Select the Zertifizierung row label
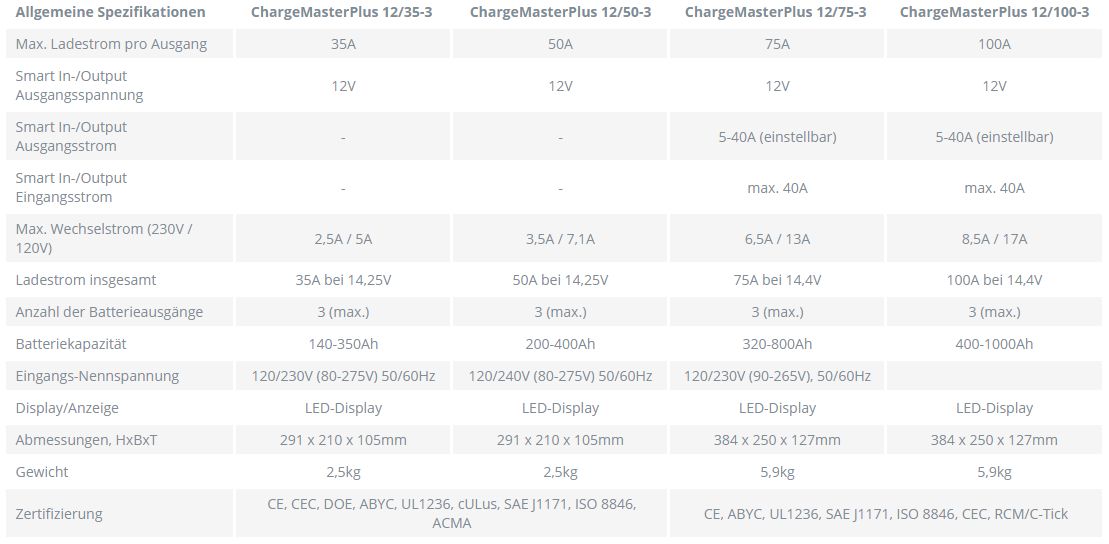1109x544 pixels. point(59,514)
